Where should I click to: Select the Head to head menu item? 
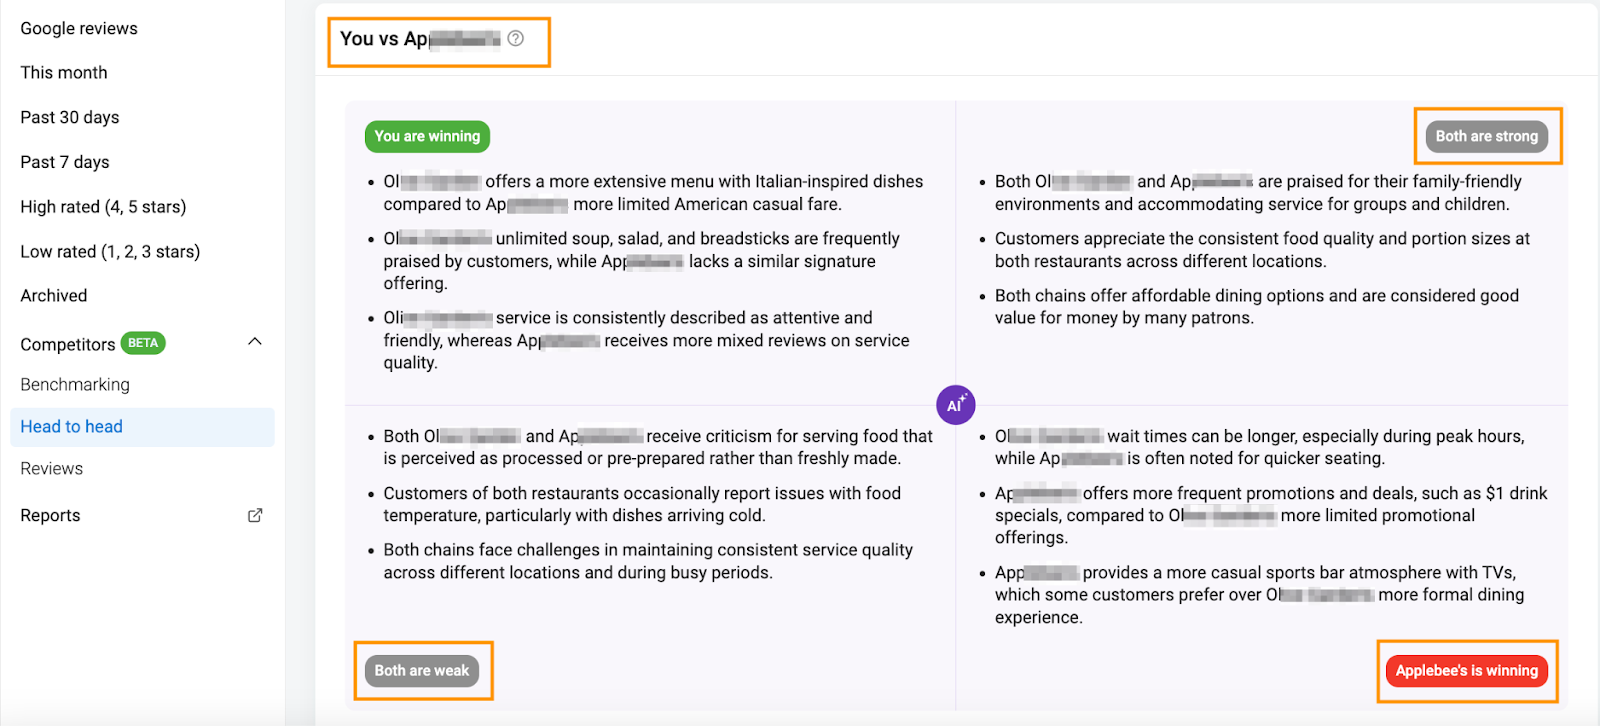pyautogui.click(x=142, y=427)
